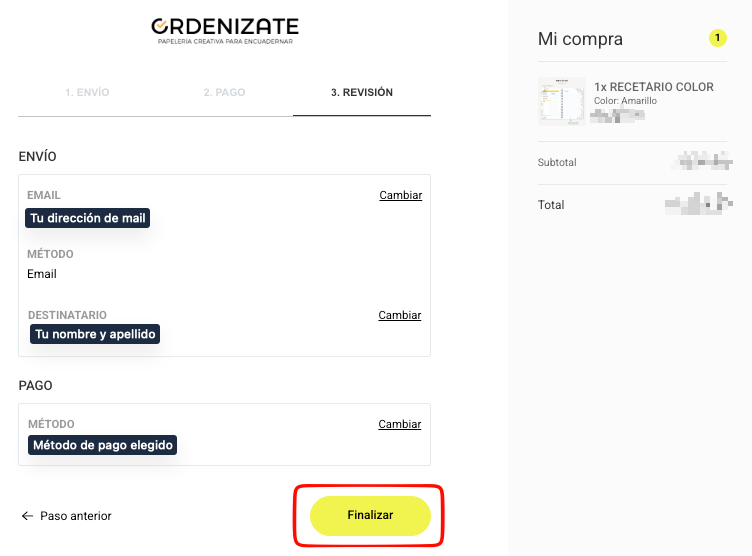
Task: Click the 'Color: Amarillo' variant text
Action: pos(625,101)
